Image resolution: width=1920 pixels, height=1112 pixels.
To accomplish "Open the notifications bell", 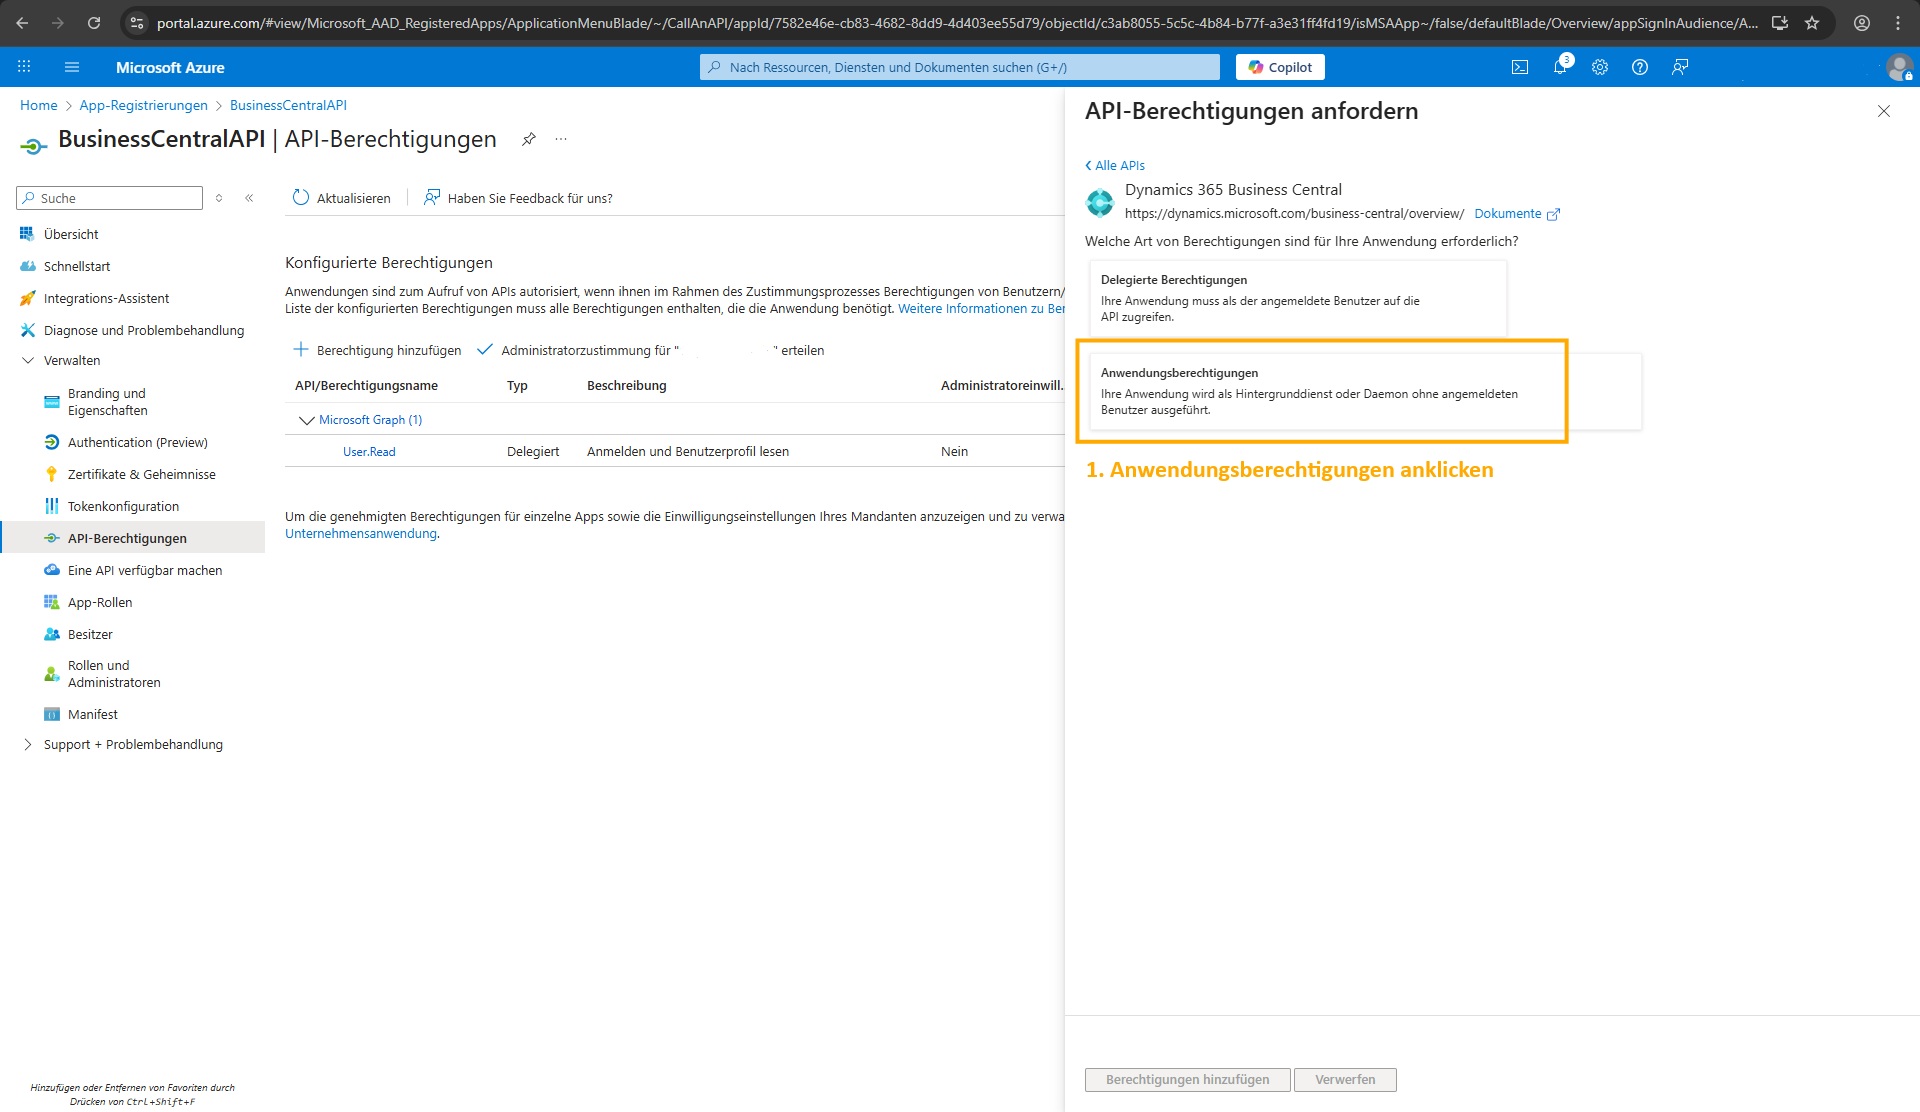I will click(x=1560, y=67).
